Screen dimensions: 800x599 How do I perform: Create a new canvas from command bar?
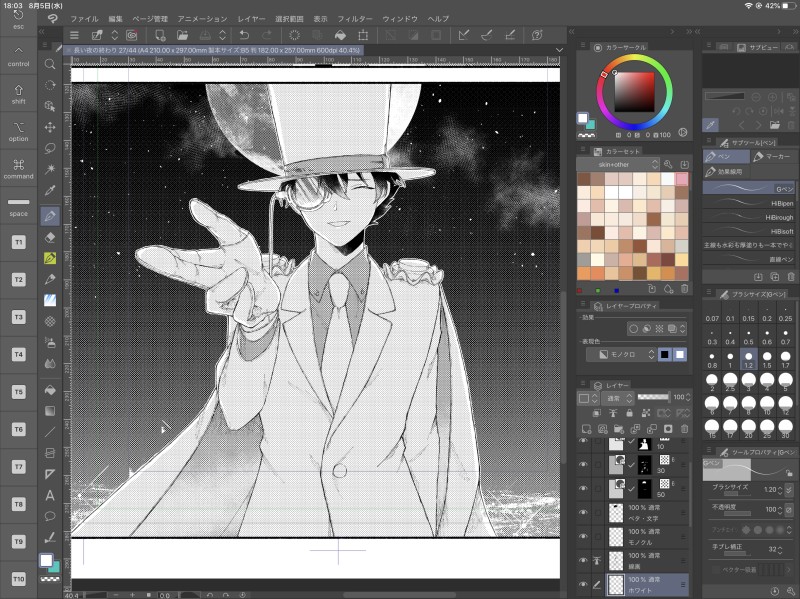(x=160, y=35)
